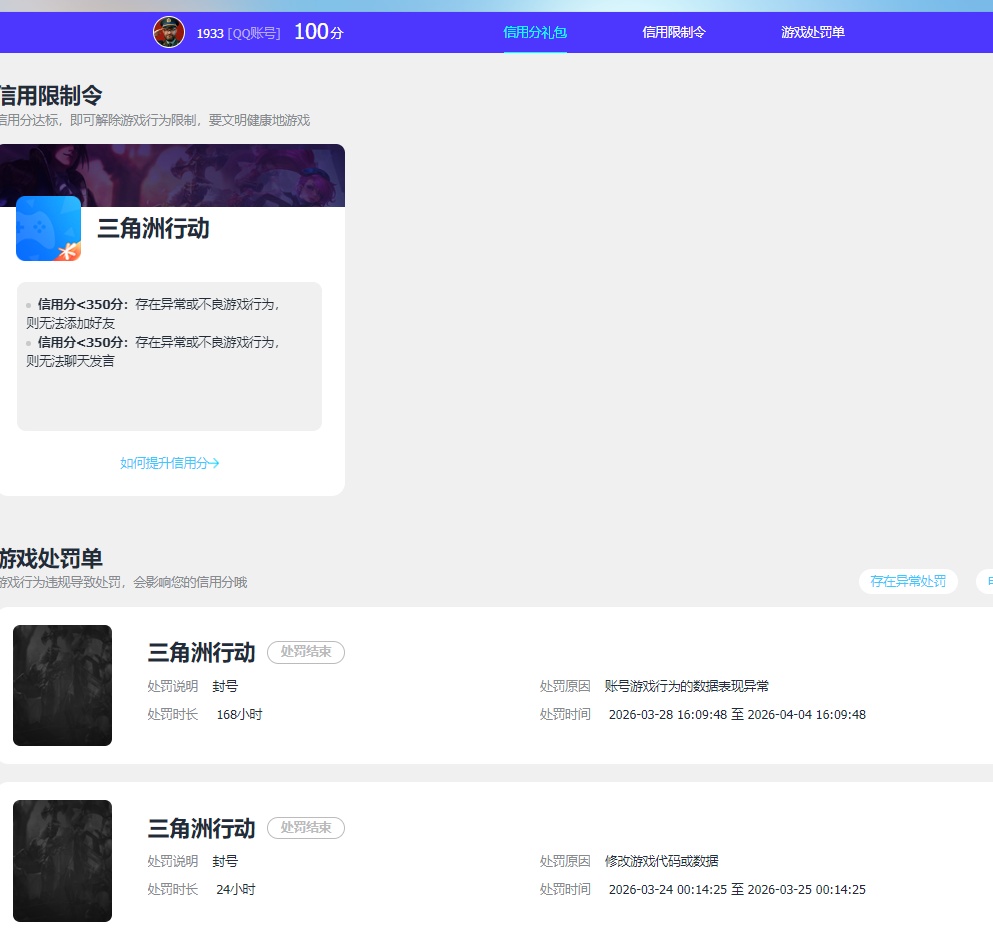Viewport: 993px width, 931px height.
Task: Click the banner image on the 三角洲行动 card
Action: click(172, 175)
